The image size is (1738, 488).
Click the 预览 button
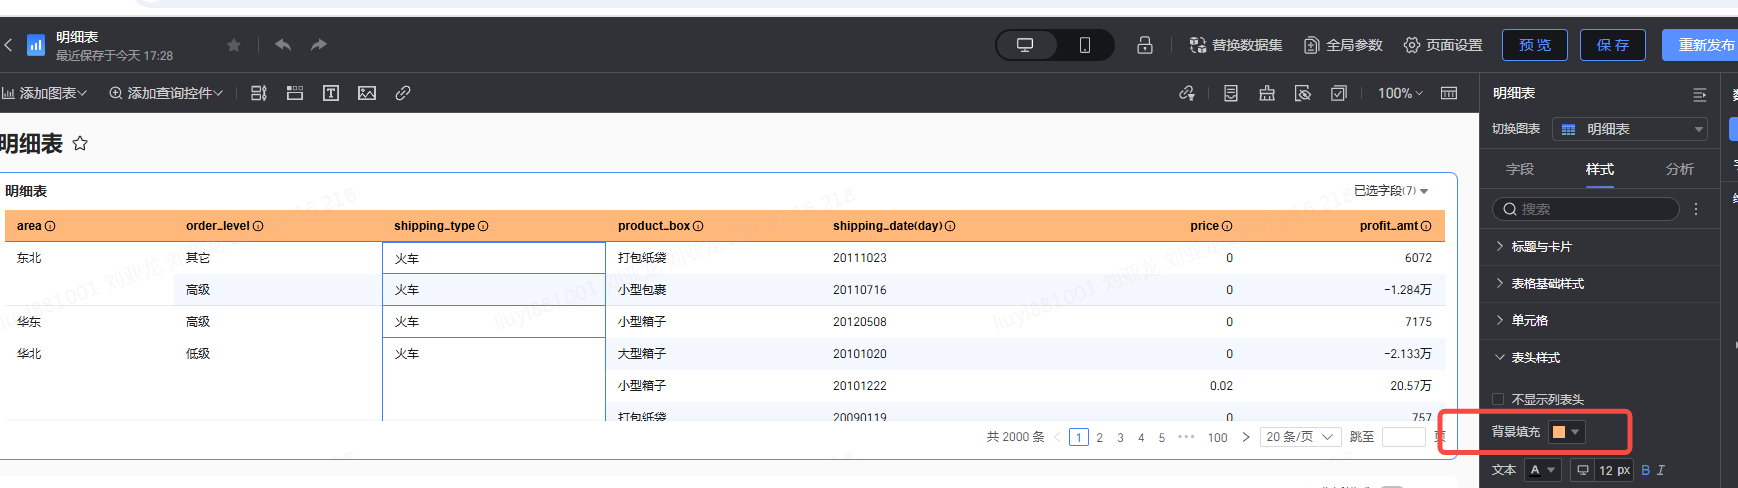tap(1534, 45)
